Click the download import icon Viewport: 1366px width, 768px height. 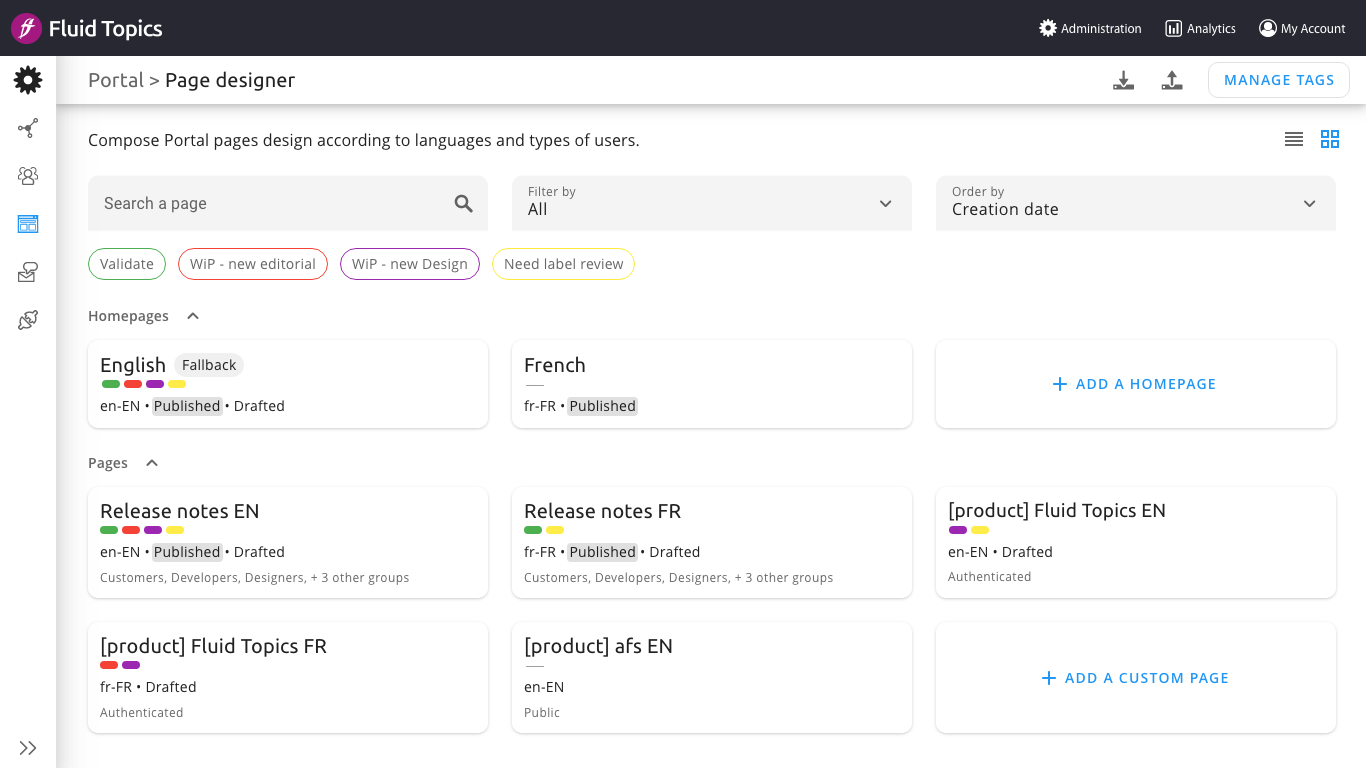click(1124, 81)
